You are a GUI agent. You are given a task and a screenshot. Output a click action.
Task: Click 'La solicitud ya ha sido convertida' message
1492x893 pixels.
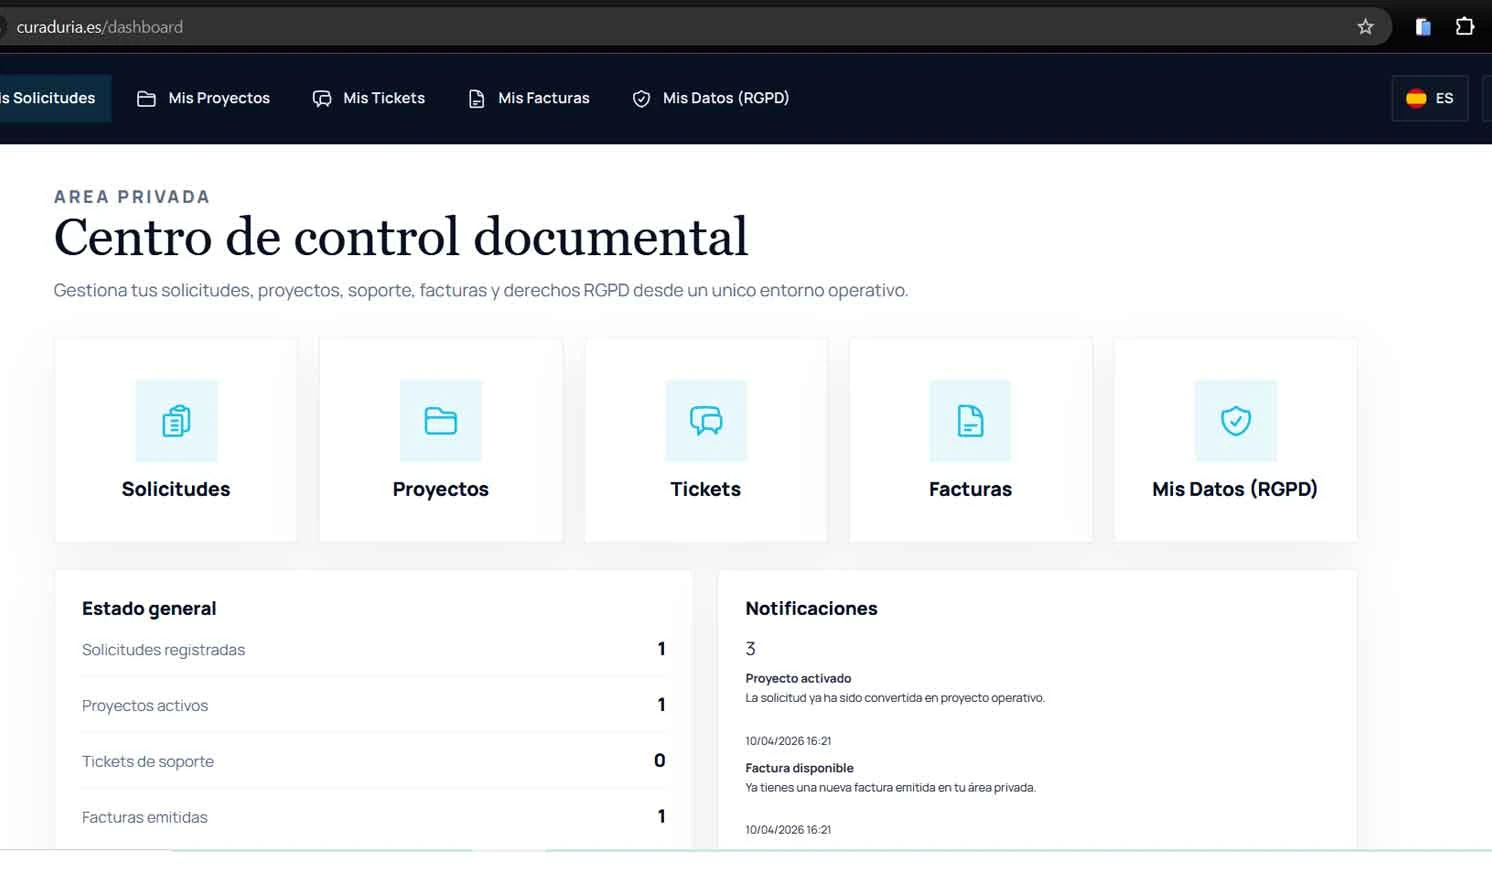(895, 698)
